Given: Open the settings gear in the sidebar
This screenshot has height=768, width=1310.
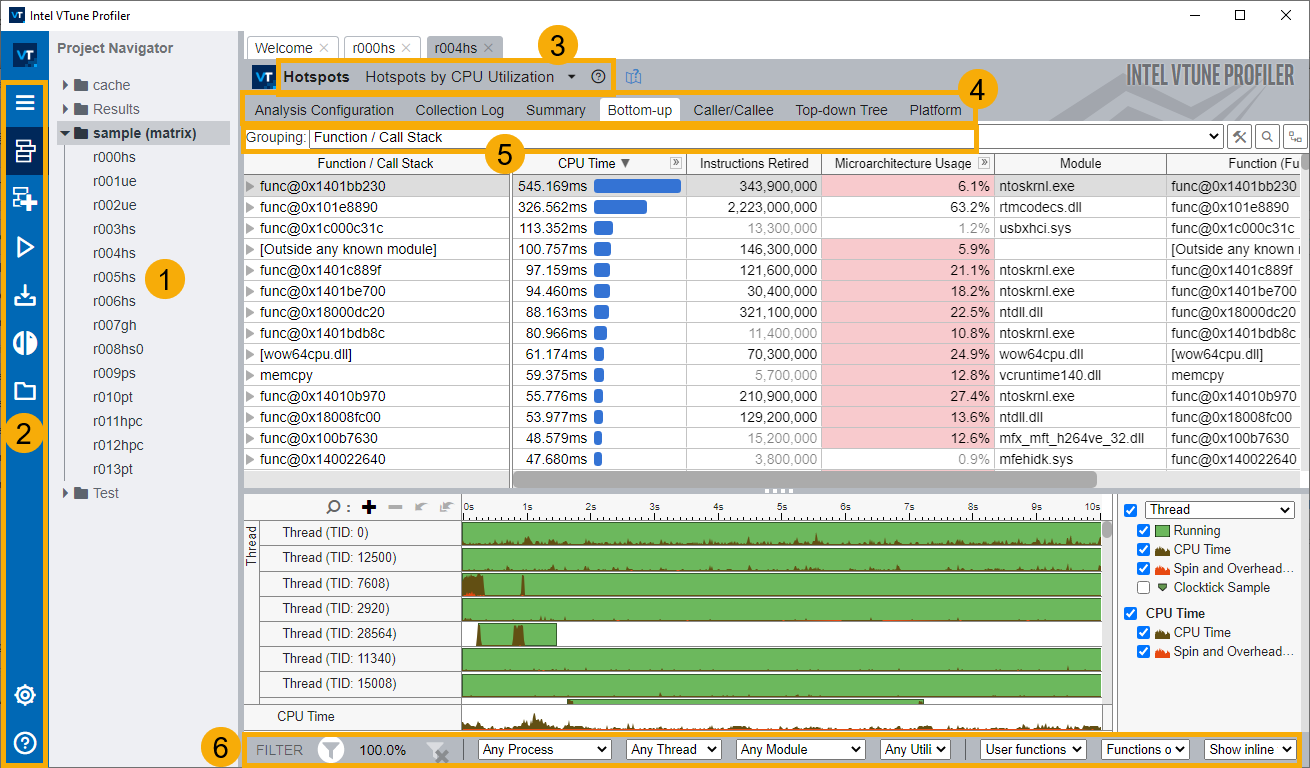Looking at the screenshot, I should pos(25,695).
